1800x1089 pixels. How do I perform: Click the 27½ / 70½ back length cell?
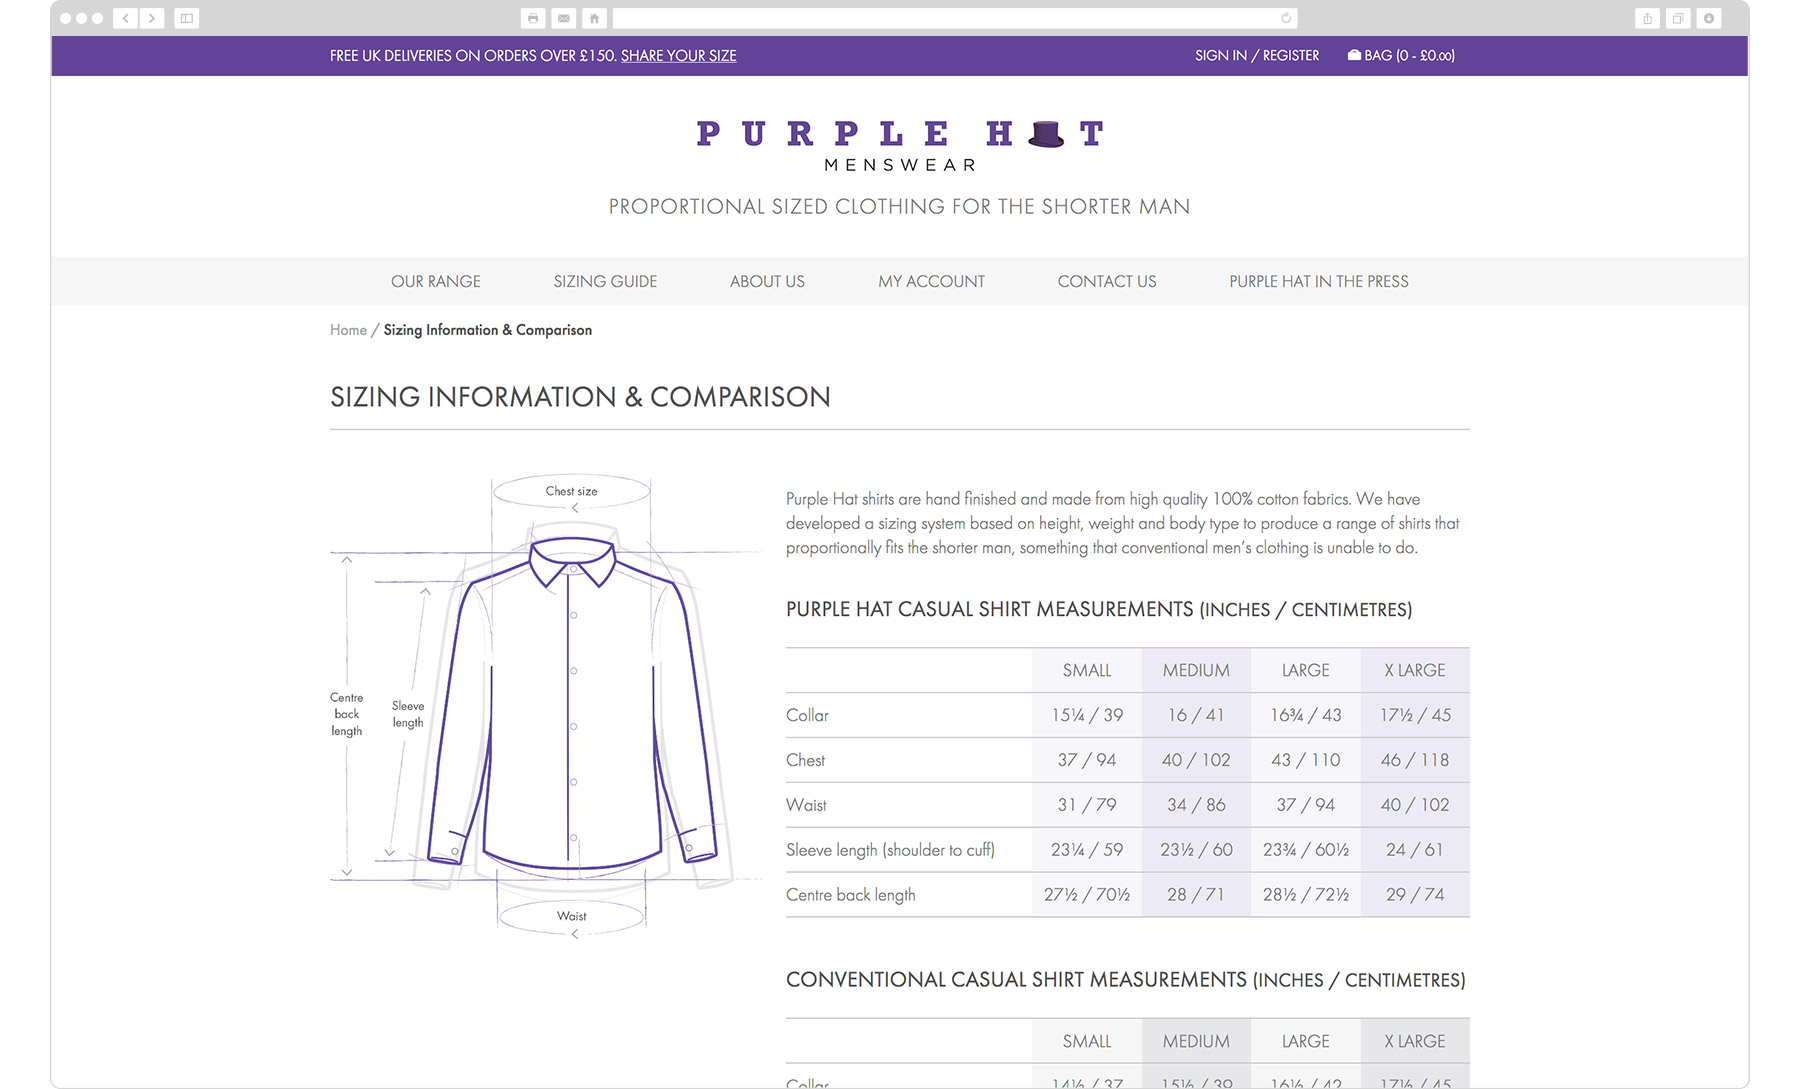1087,895
